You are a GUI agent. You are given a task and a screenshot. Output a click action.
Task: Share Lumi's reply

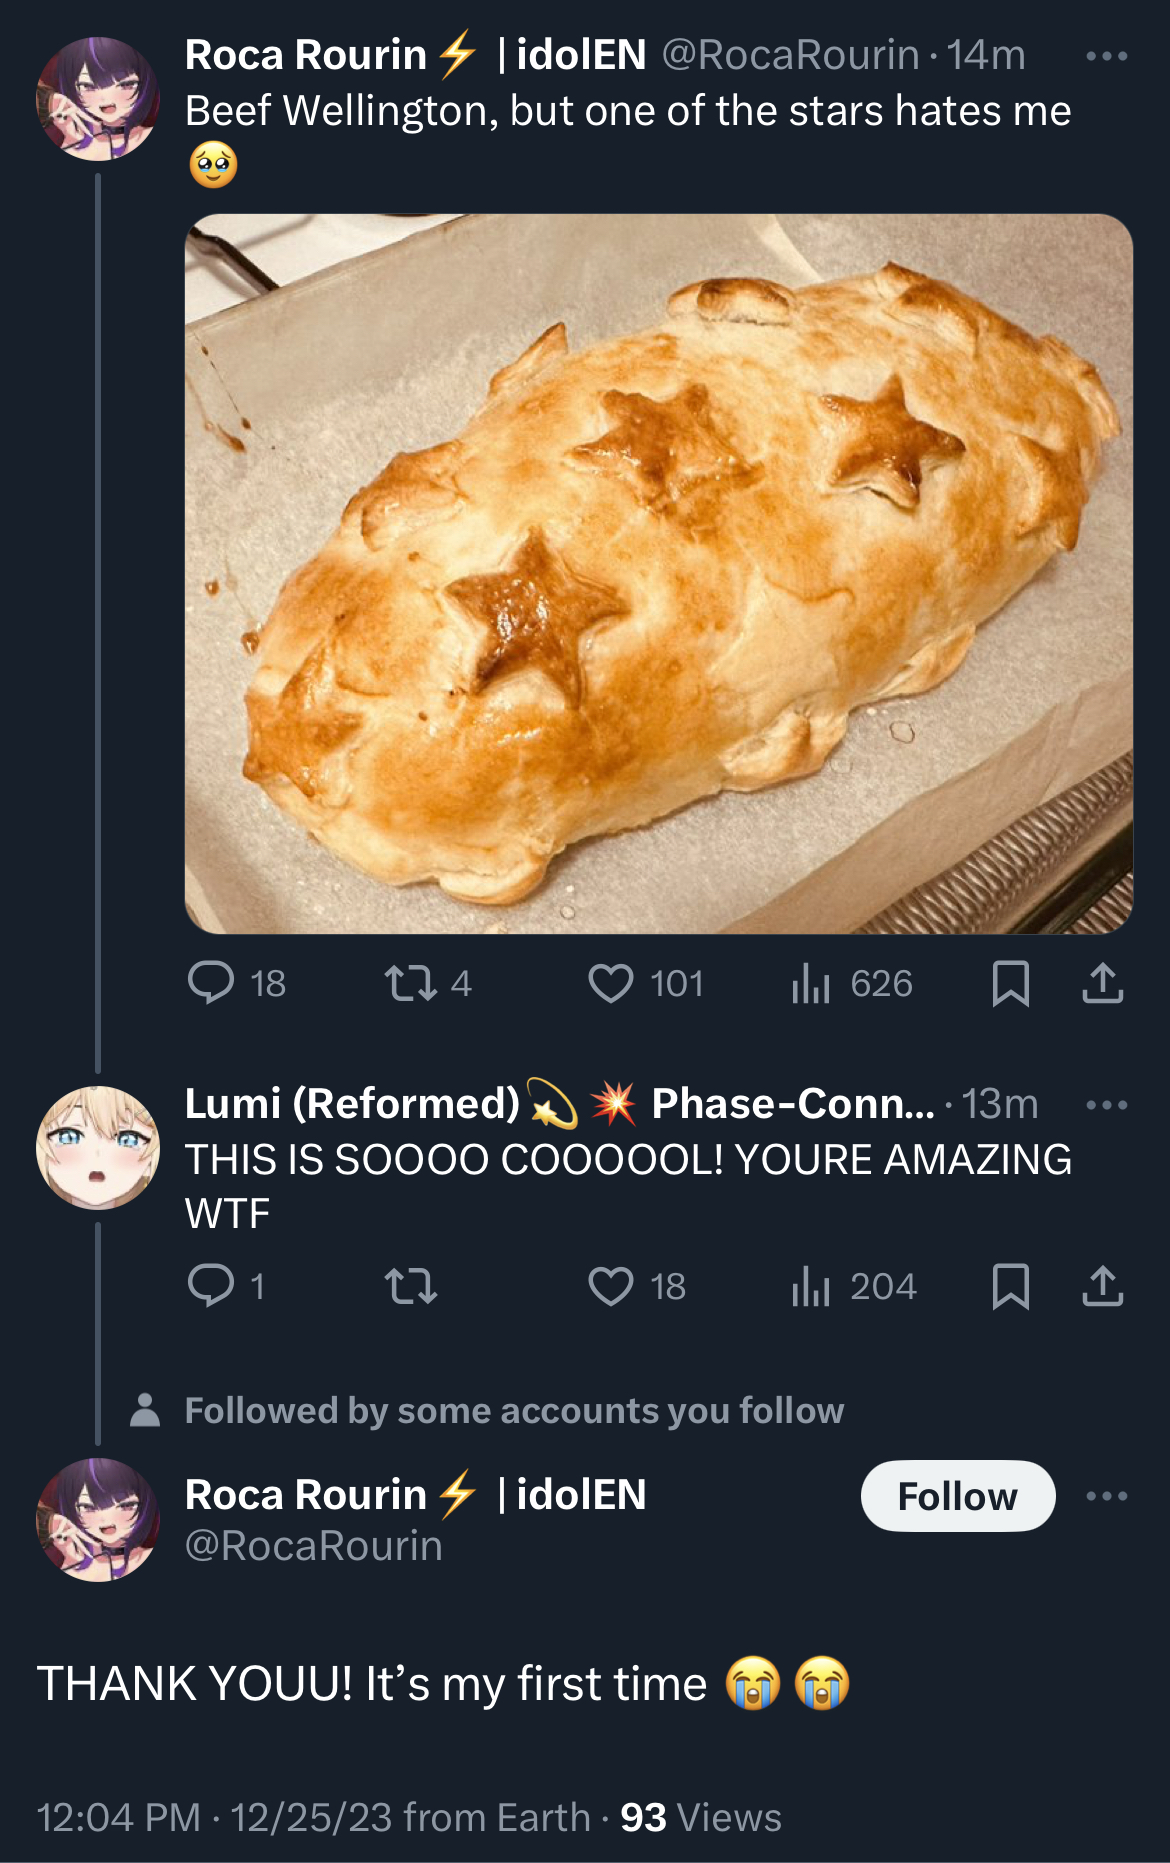[1102, 1285]
